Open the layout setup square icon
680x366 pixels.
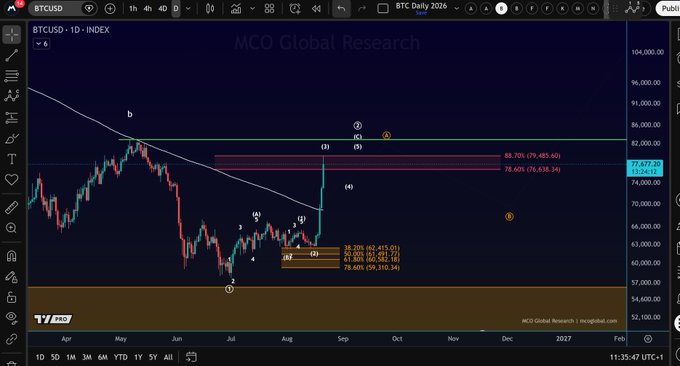click(383, 9)
